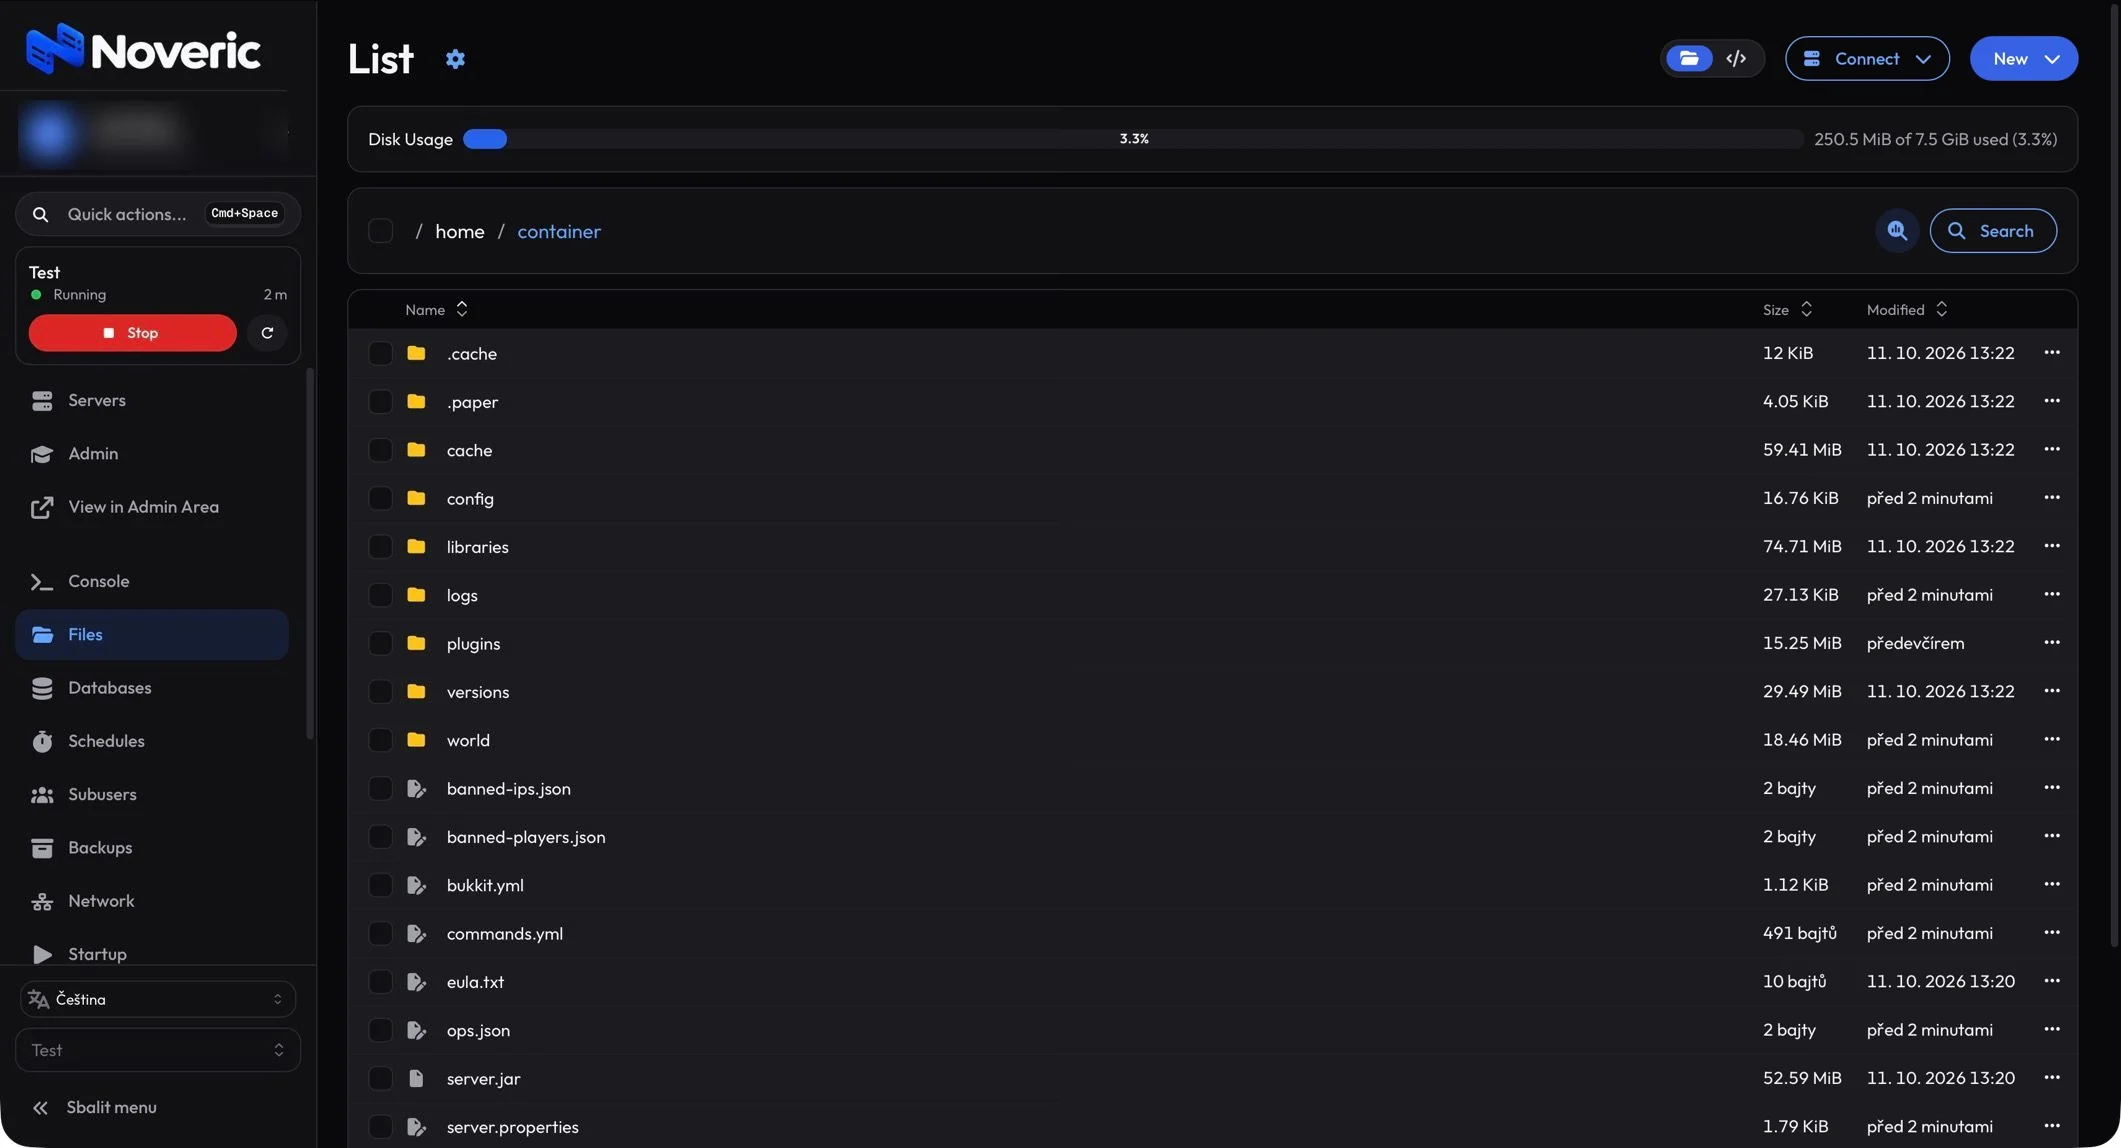Tick the server.jar checkbox
The width and height of the screenshot is (2121, 1148).
[381, 1078]
